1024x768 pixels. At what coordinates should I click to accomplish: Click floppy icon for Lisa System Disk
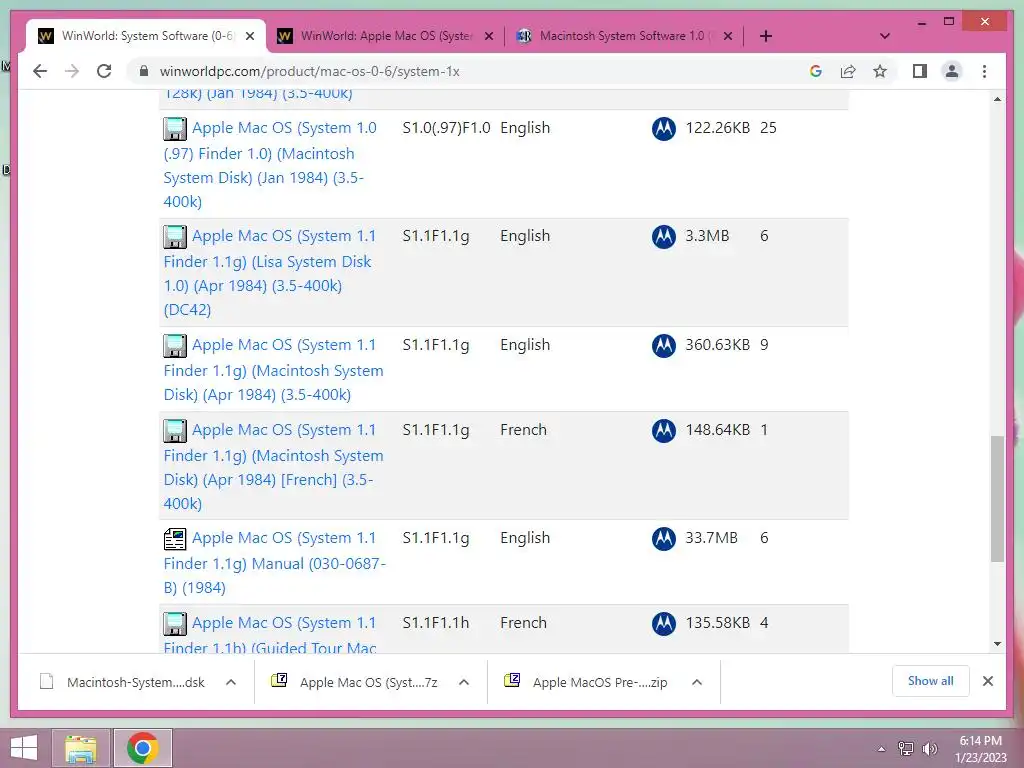point(174,236)
